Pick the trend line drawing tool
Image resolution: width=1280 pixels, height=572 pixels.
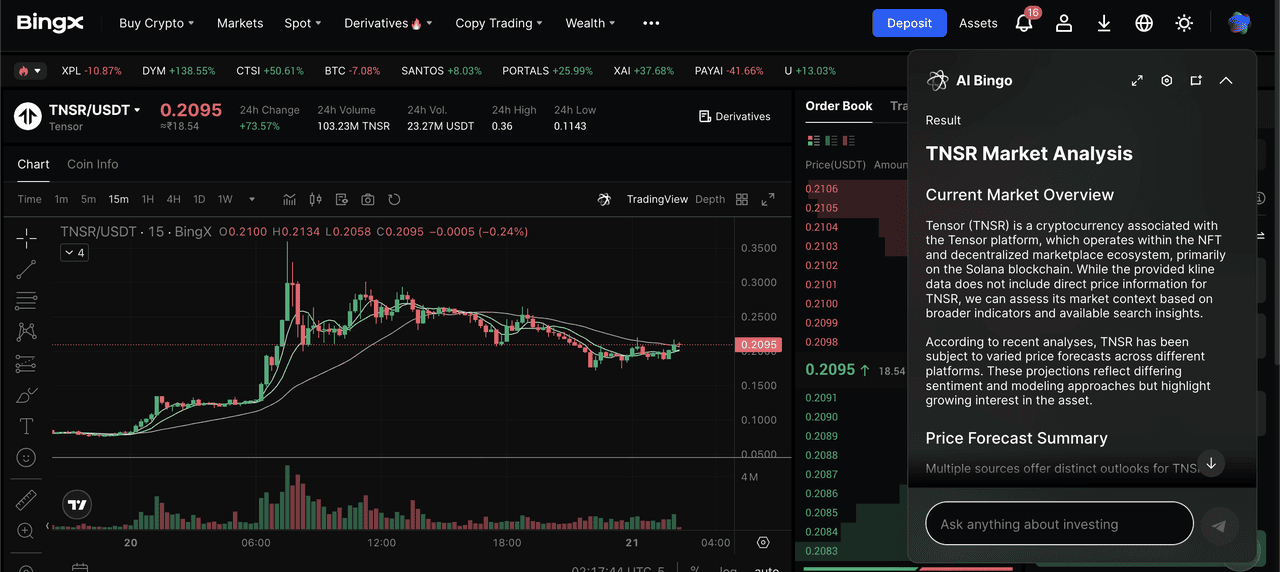click(x=27, y=268)
